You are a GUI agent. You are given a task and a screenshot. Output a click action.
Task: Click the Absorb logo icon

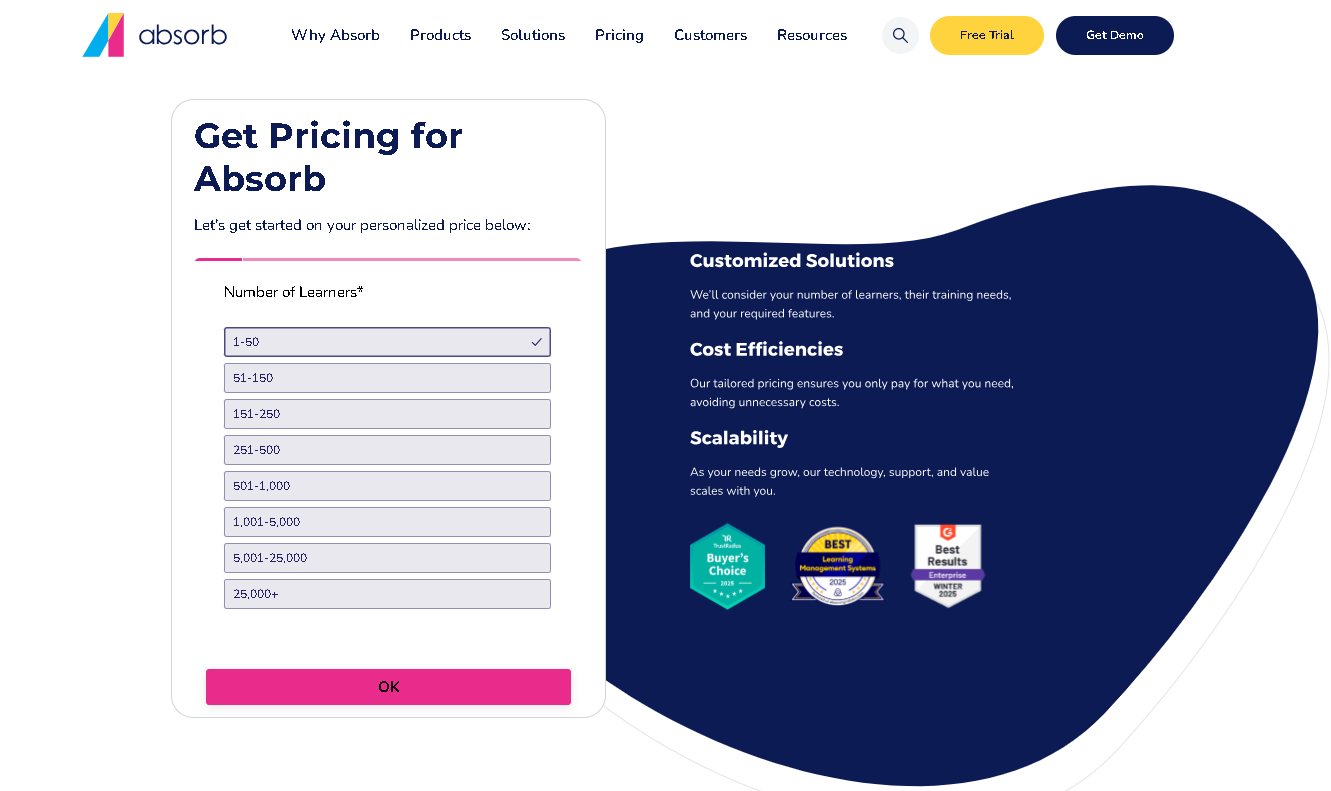[x=104, y=35]
